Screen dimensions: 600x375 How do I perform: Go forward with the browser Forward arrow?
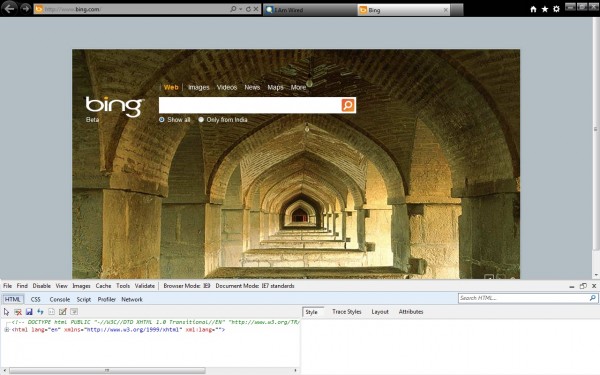point(26,8)
